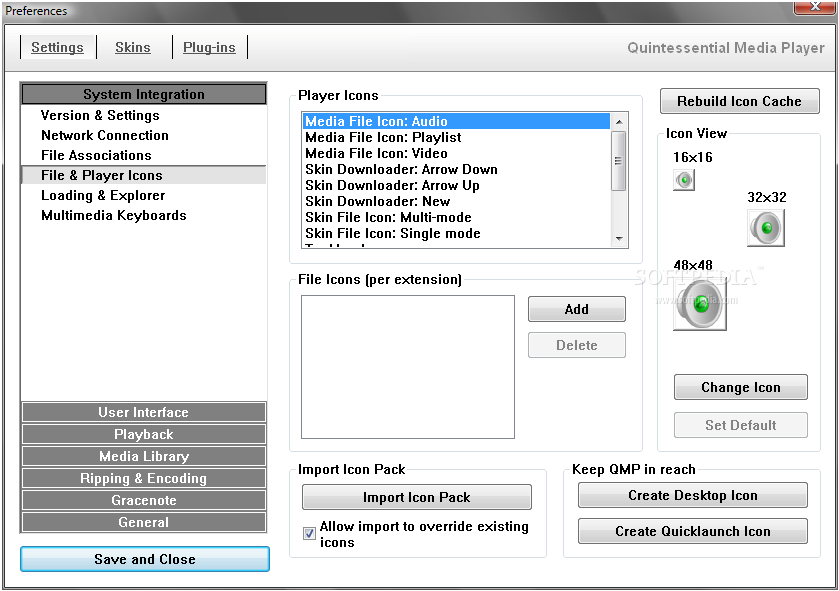Select Media File Icon: Video entry
Screen dimensions: 839x591
456,153
